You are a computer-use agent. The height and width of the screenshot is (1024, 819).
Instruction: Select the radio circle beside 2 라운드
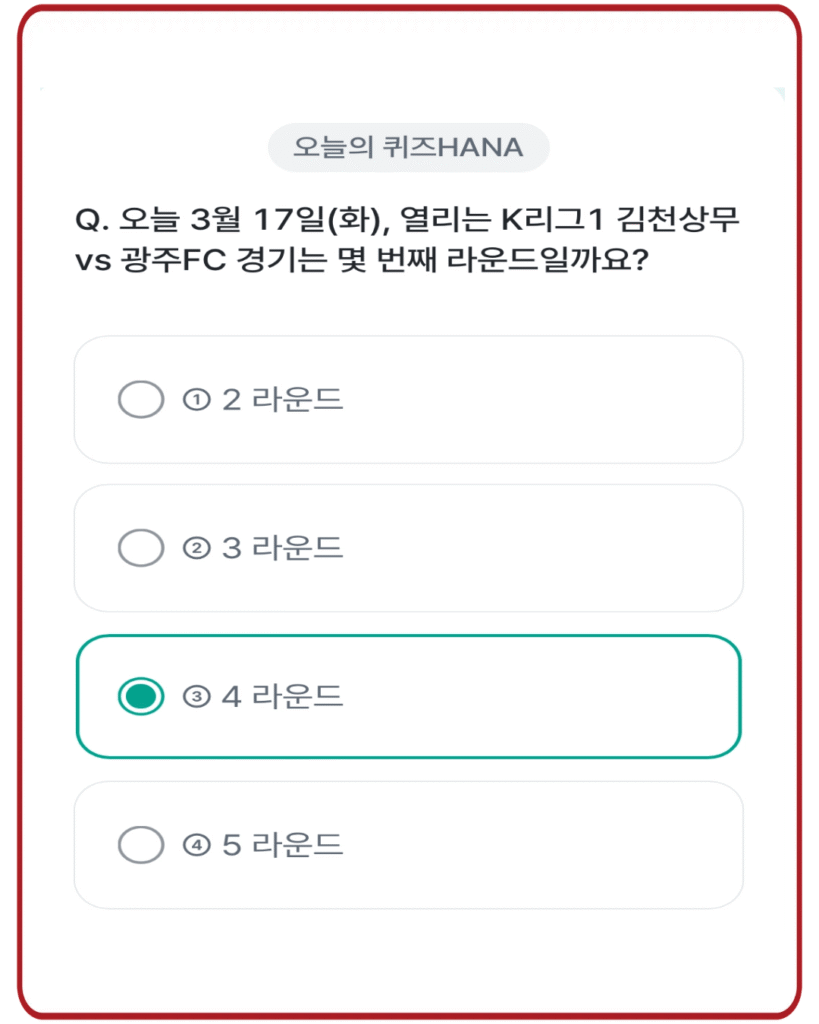click(139, 398)
